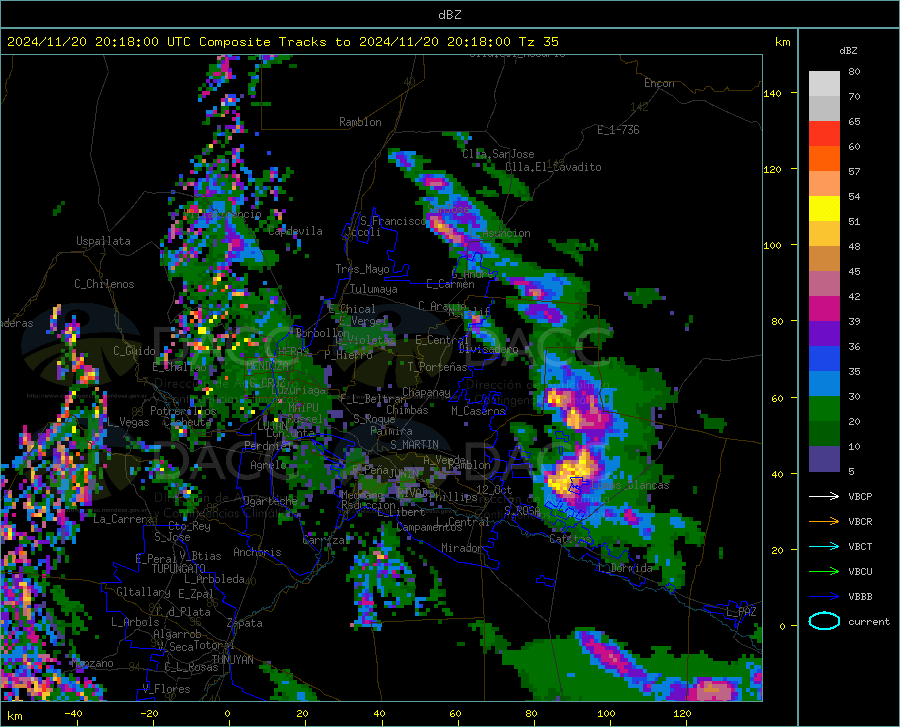Click the 'TUNUYAN' label on map
This screenshot has width=900, height=727.
pyautogui.click(x=232, y=659)
